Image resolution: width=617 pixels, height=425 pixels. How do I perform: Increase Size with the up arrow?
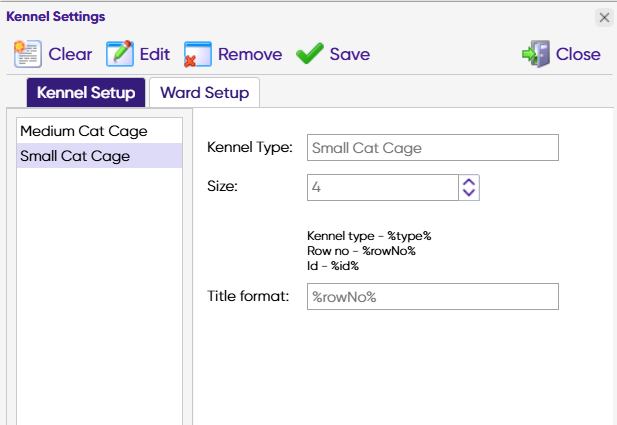(x=469, y=182)
